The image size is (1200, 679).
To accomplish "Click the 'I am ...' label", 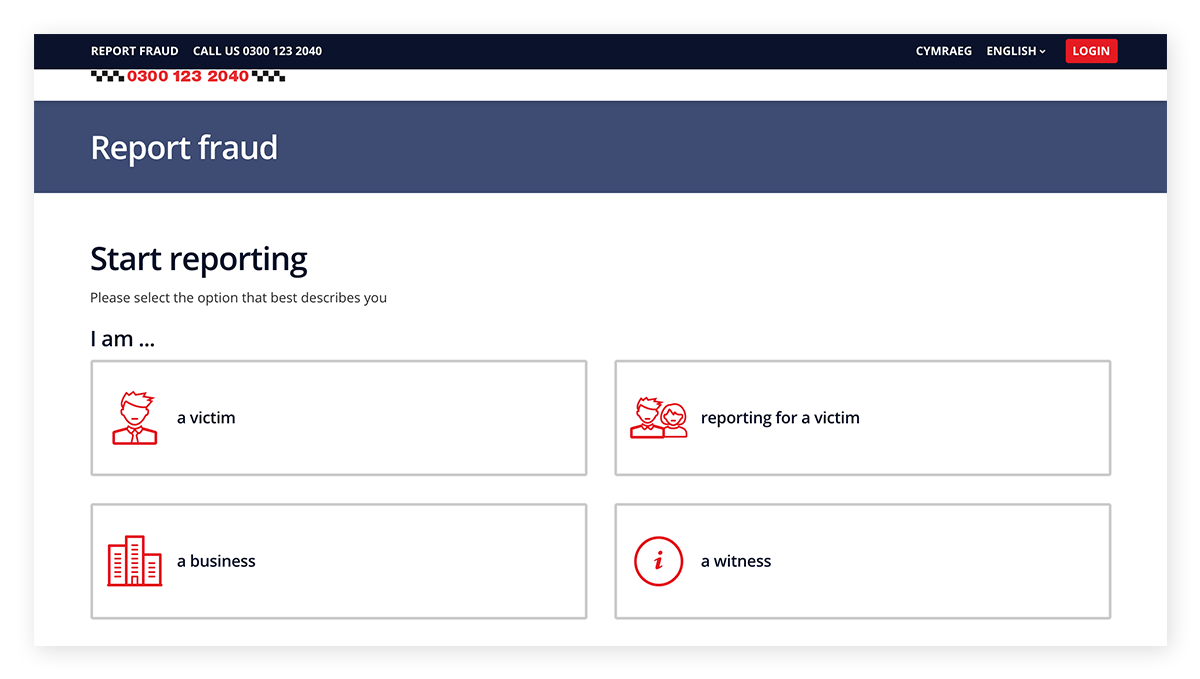I will coord(122,339).
